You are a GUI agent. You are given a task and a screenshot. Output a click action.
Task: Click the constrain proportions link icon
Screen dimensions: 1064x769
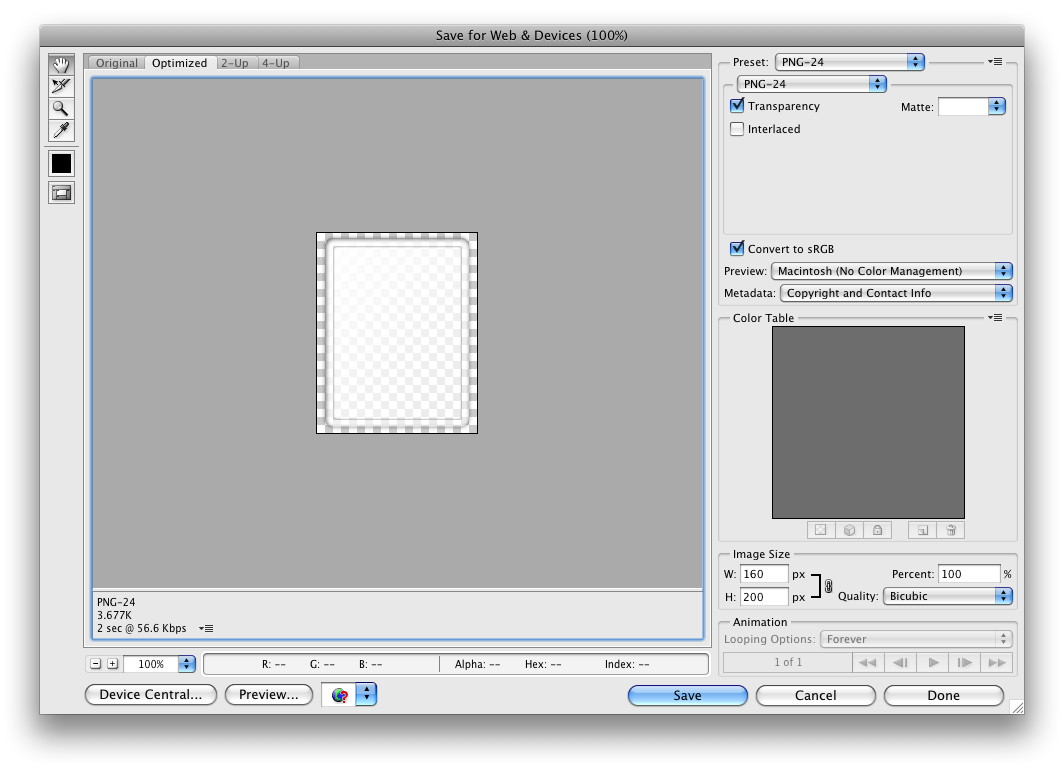(x=828, y=587)
